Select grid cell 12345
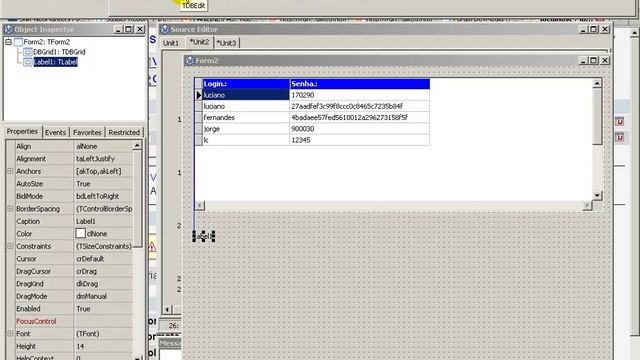The image size is (640, 360). (360, 140)
